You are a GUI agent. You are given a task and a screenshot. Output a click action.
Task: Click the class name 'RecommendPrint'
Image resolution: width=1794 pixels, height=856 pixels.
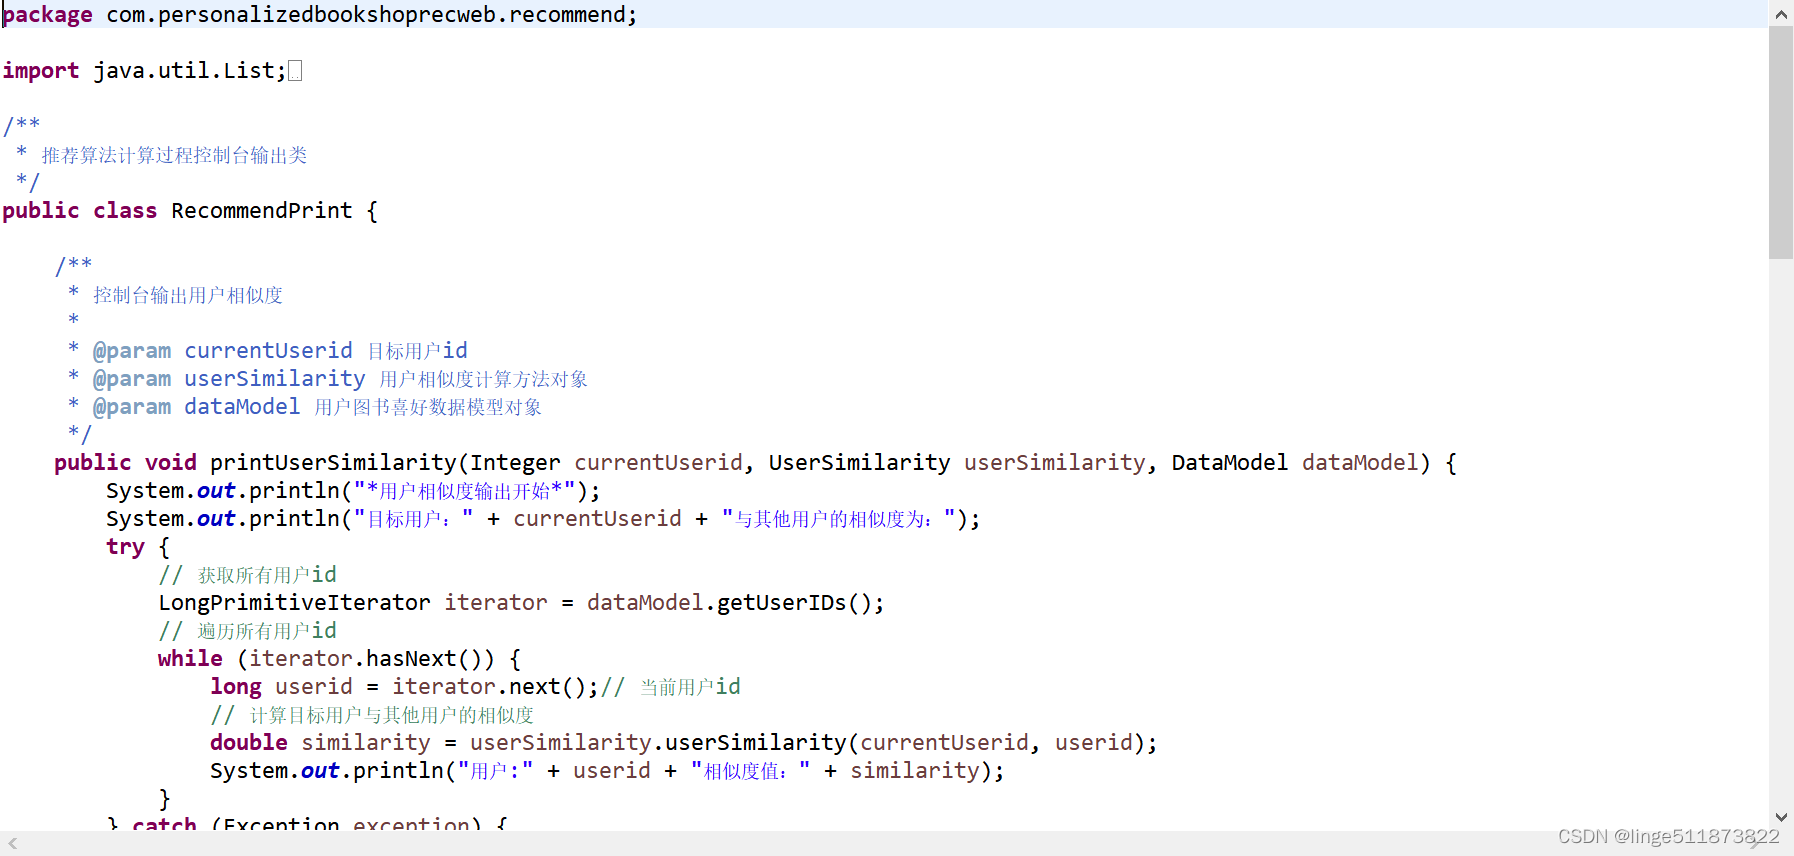pos(262,211)
